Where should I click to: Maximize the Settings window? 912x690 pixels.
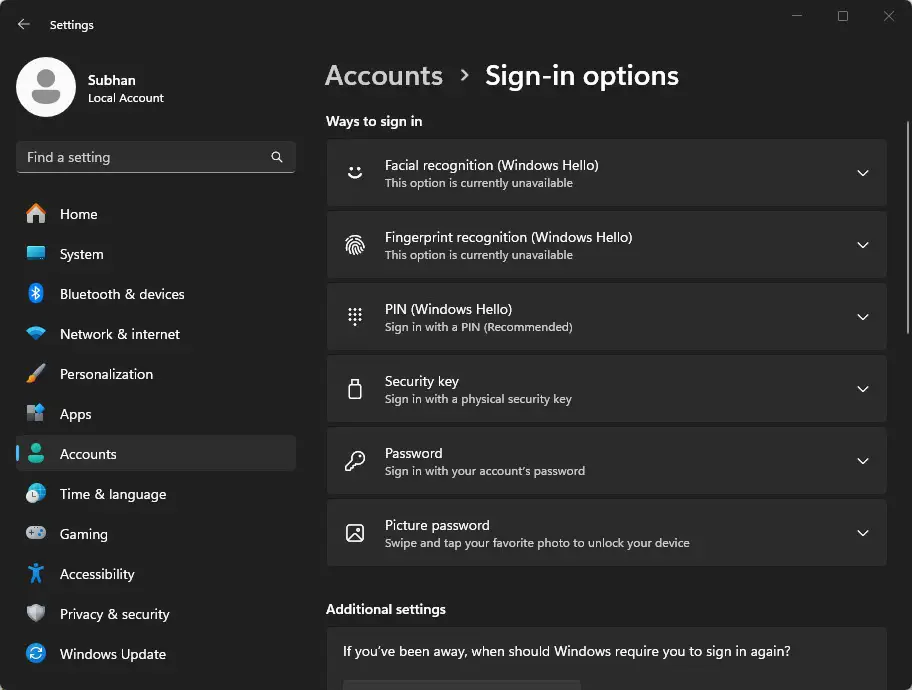click(843, 16)
